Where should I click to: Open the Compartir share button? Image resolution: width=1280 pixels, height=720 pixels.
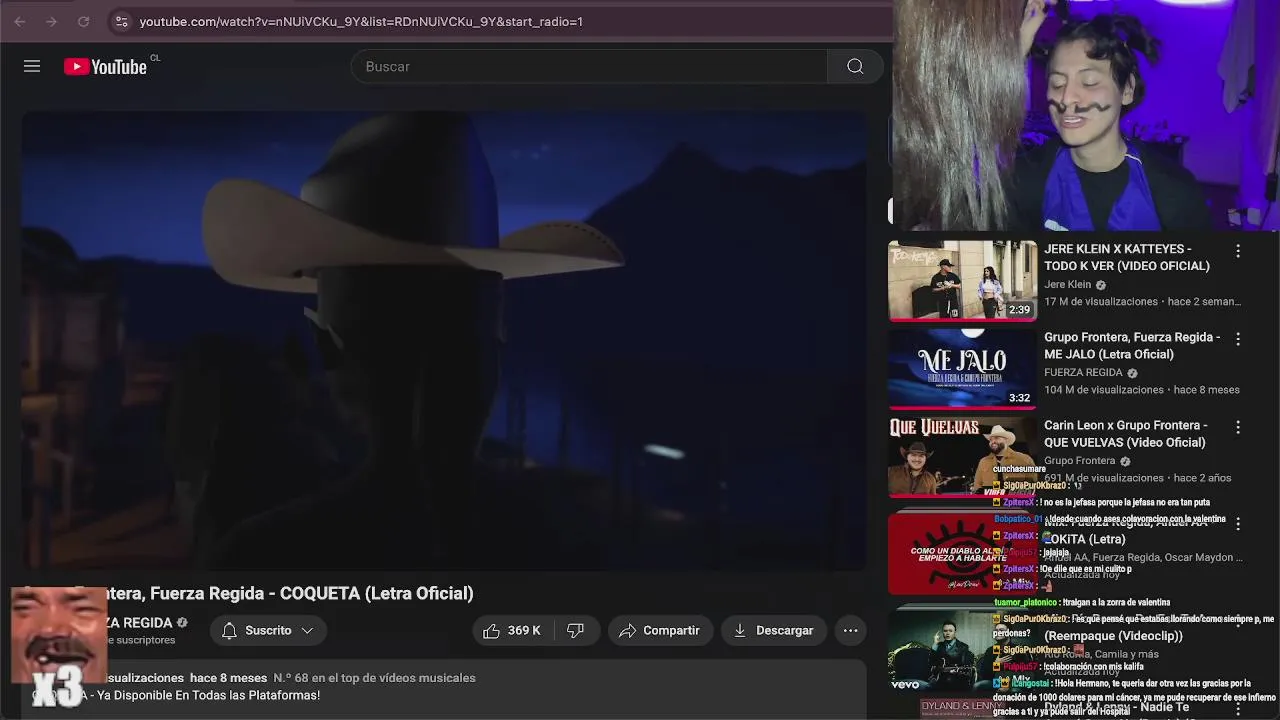coord(660,630)
